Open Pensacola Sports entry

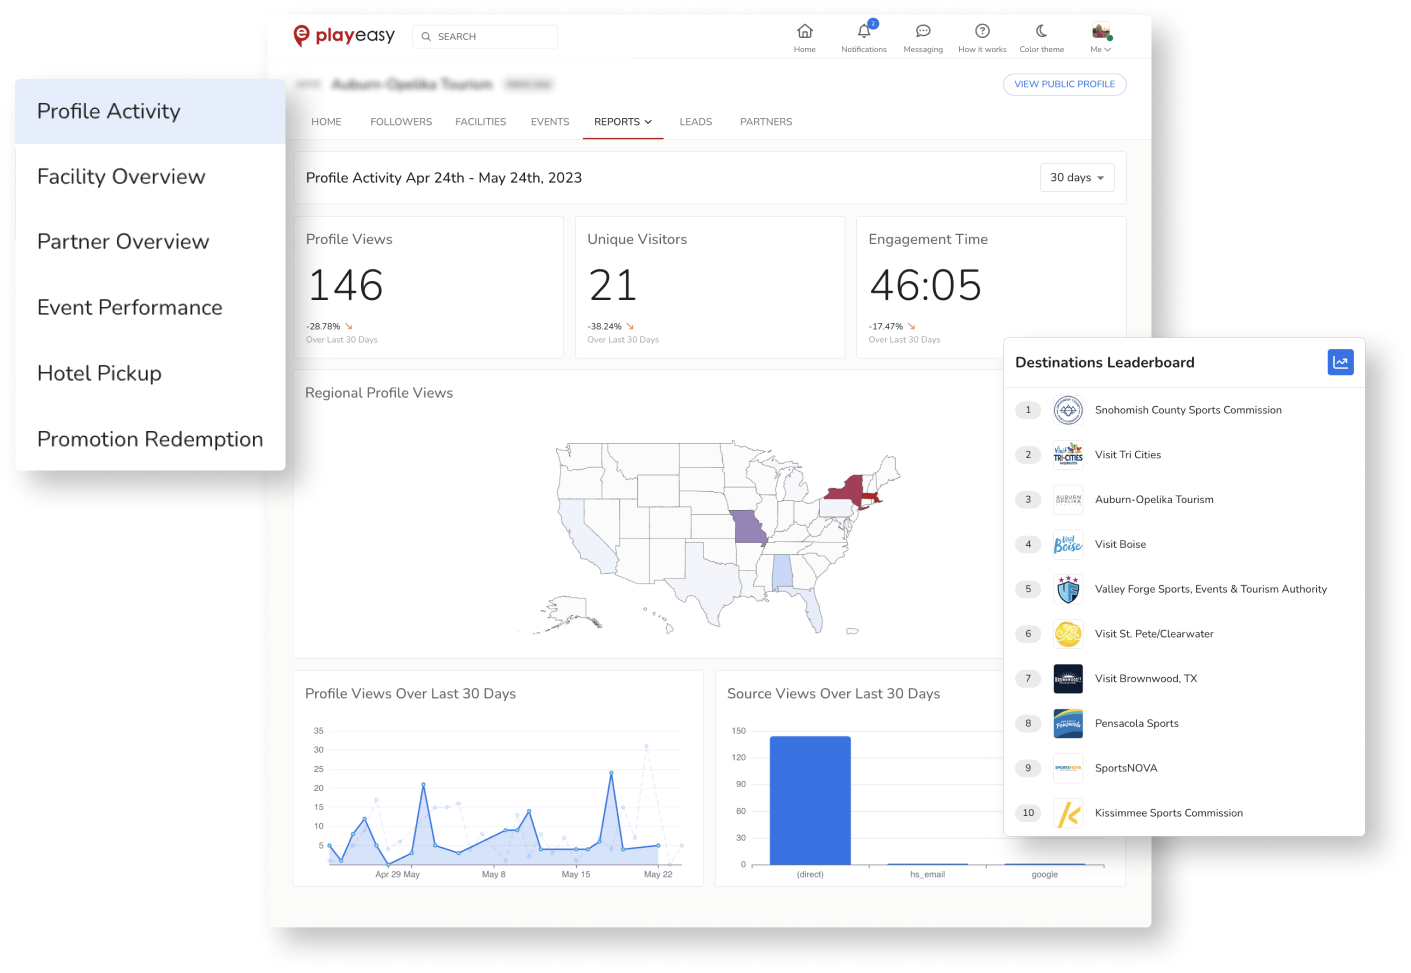1136,724
